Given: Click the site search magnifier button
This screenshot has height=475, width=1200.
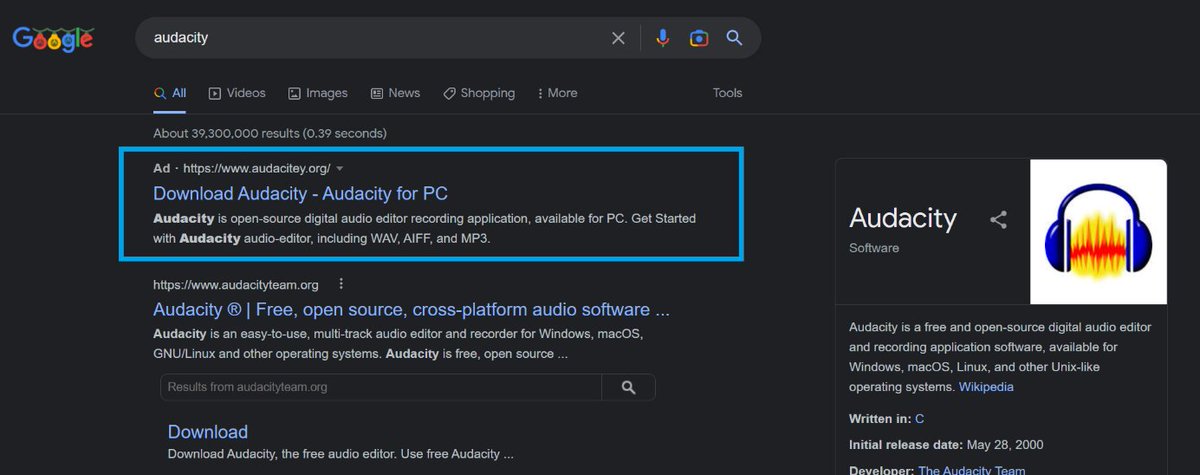Looking at the screenshot, I should pyautogui.click(x=628, y=387).
